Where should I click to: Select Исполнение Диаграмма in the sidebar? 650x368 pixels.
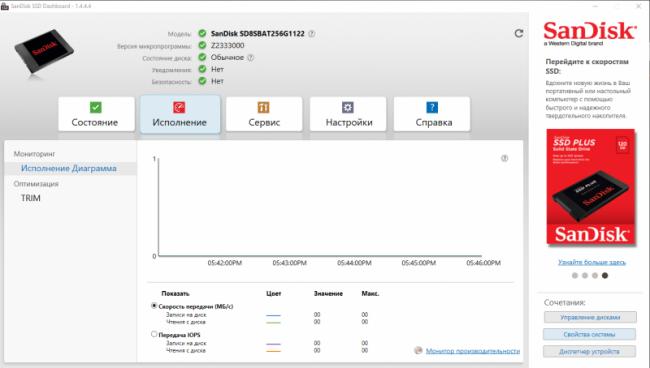coord(70,168)
